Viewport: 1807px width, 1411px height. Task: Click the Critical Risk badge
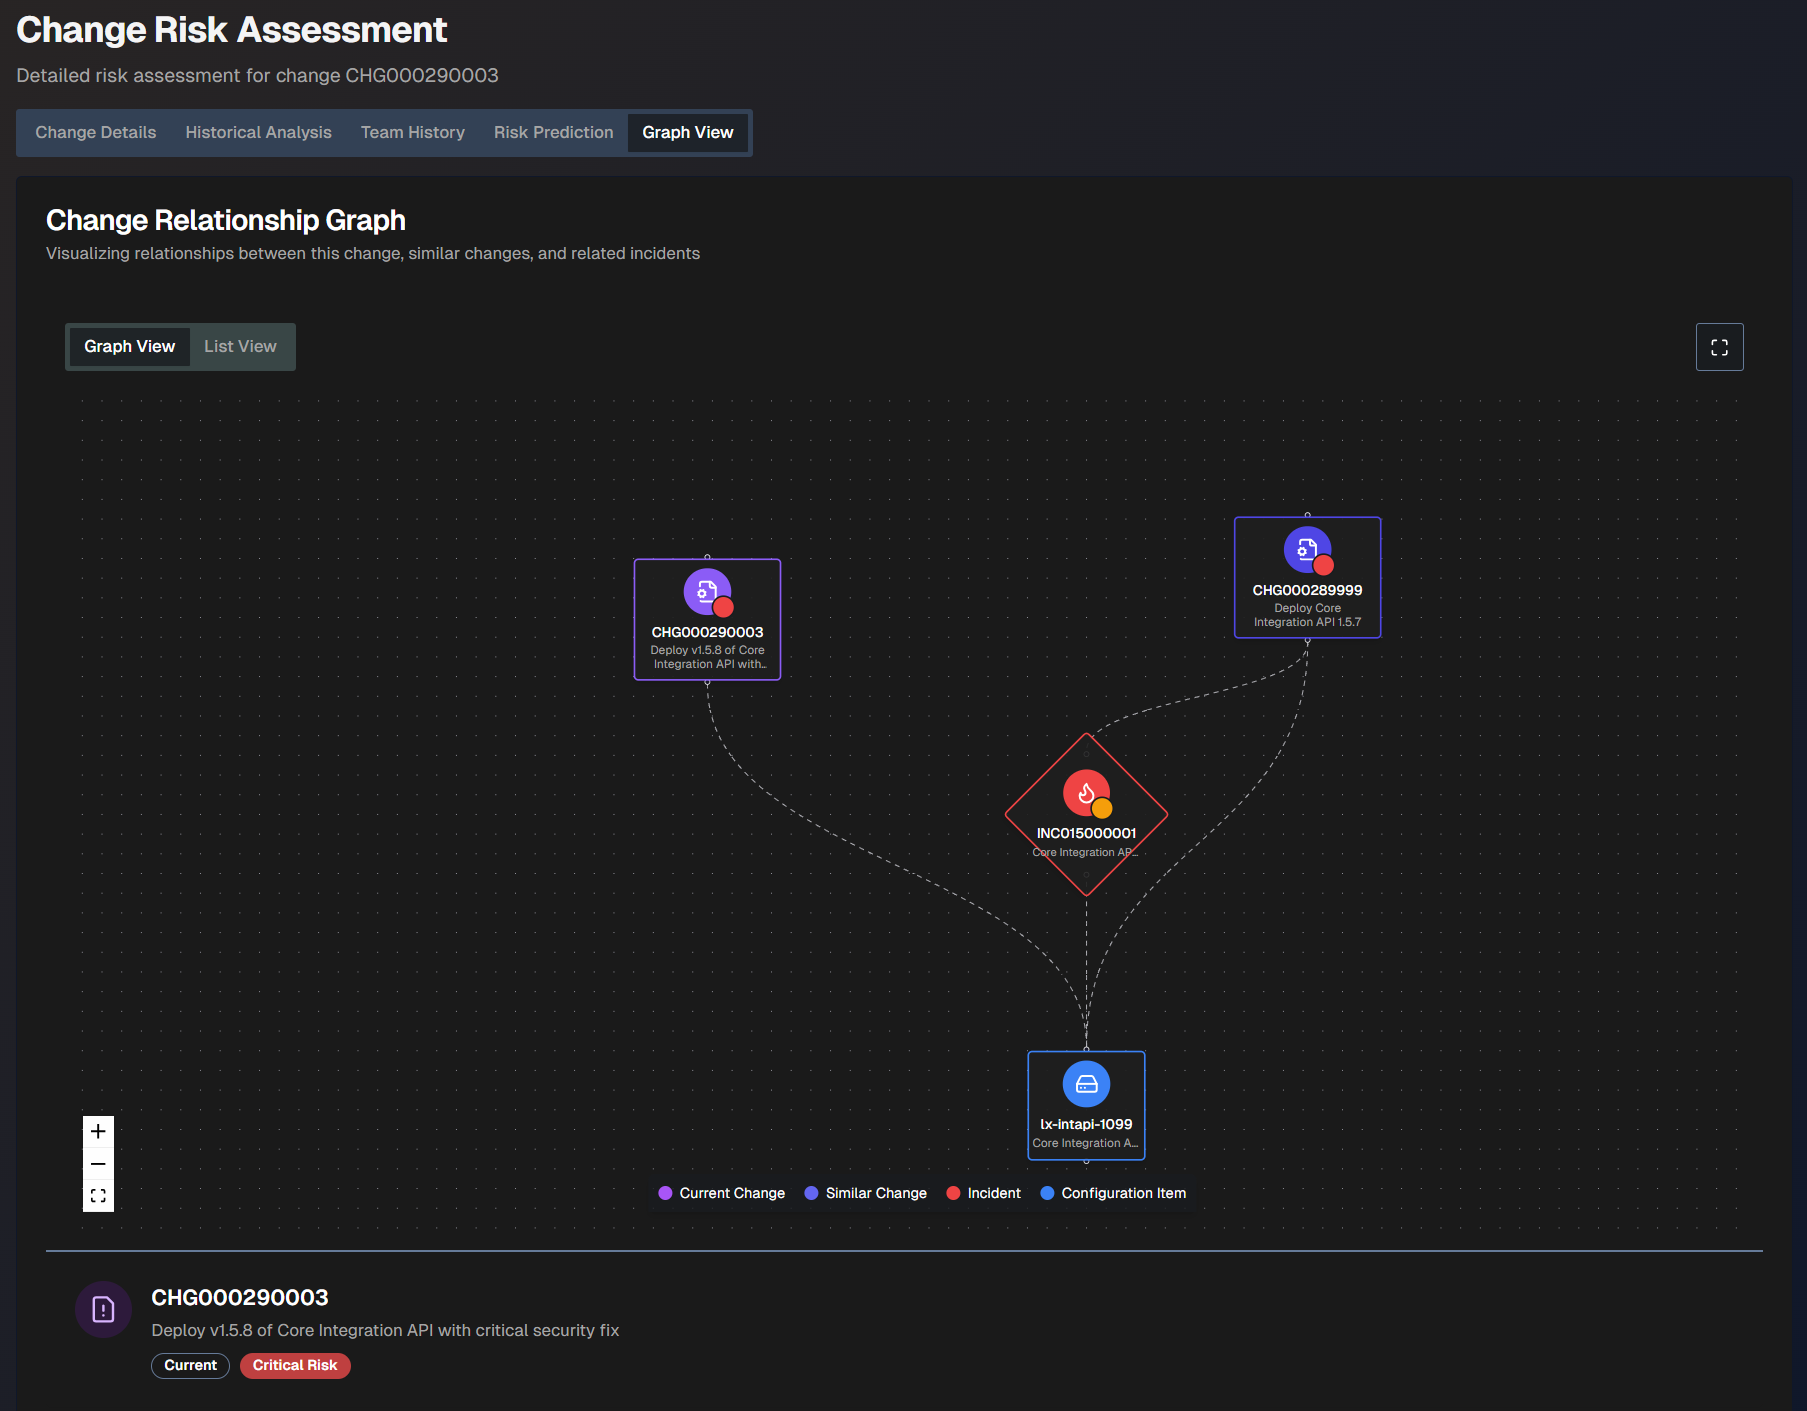coord(295,1365)
